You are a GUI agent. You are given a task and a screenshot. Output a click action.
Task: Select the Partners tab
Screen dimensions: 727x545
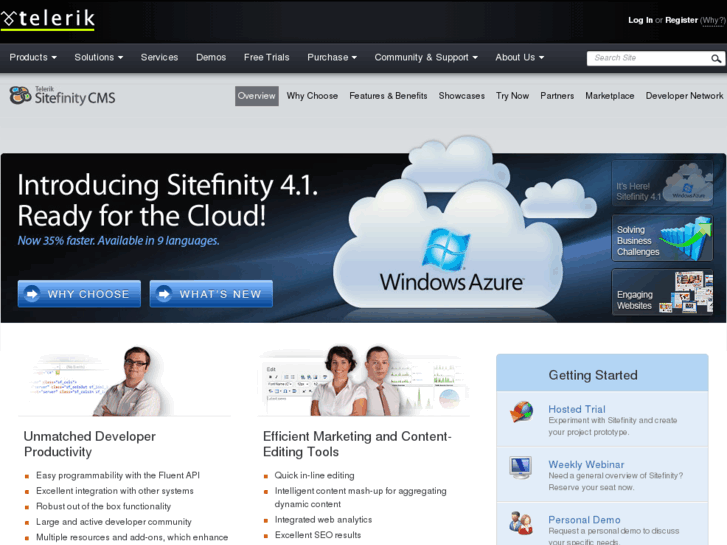[x=557, y=96]
